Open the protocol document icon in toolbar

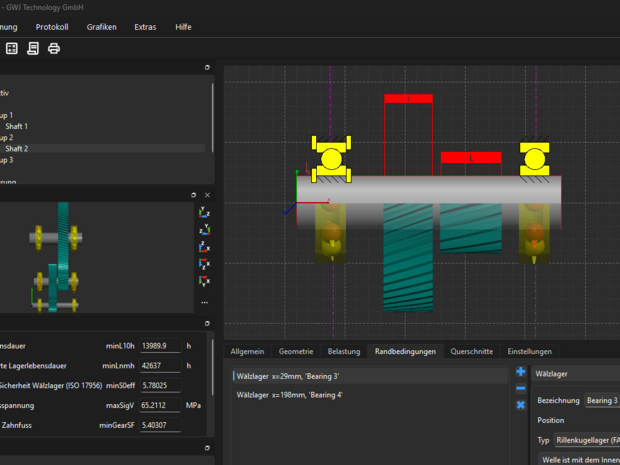click(x=33, y=49)
